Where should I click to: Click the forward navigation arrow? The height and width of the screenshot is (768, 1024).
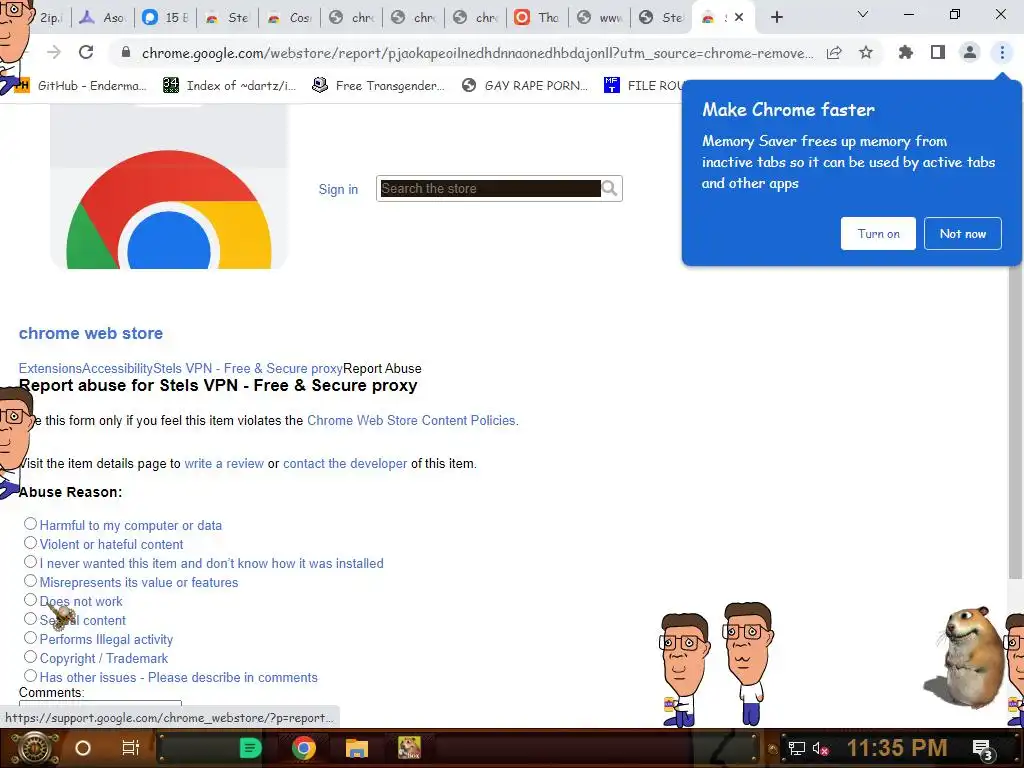pos(54,52)
